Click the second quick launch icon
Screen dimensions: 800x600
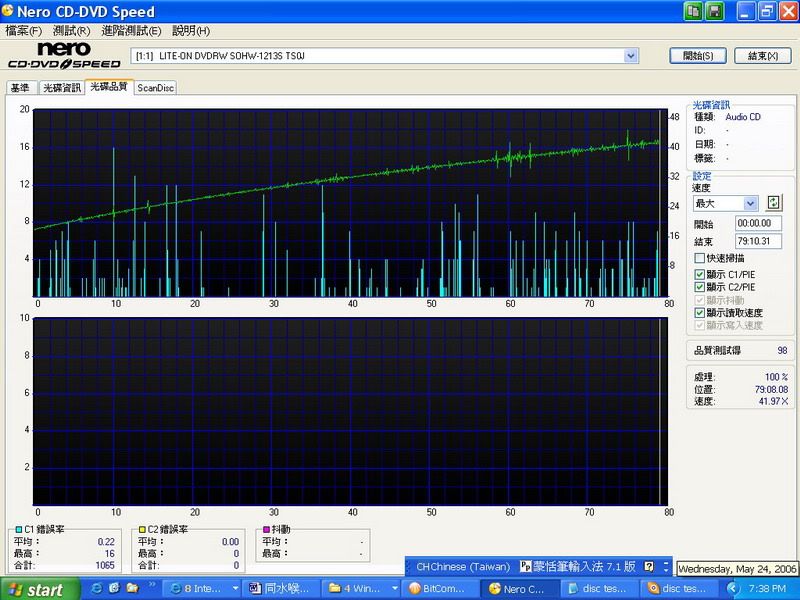tap(114, 588)
